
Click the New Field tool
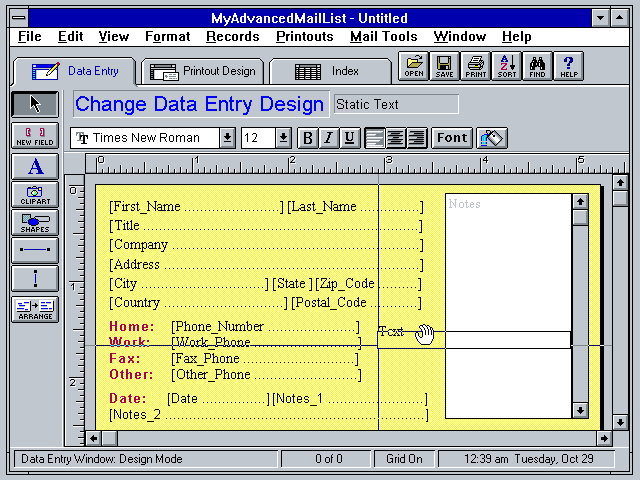pyautogui.click(x=35, y=136)
